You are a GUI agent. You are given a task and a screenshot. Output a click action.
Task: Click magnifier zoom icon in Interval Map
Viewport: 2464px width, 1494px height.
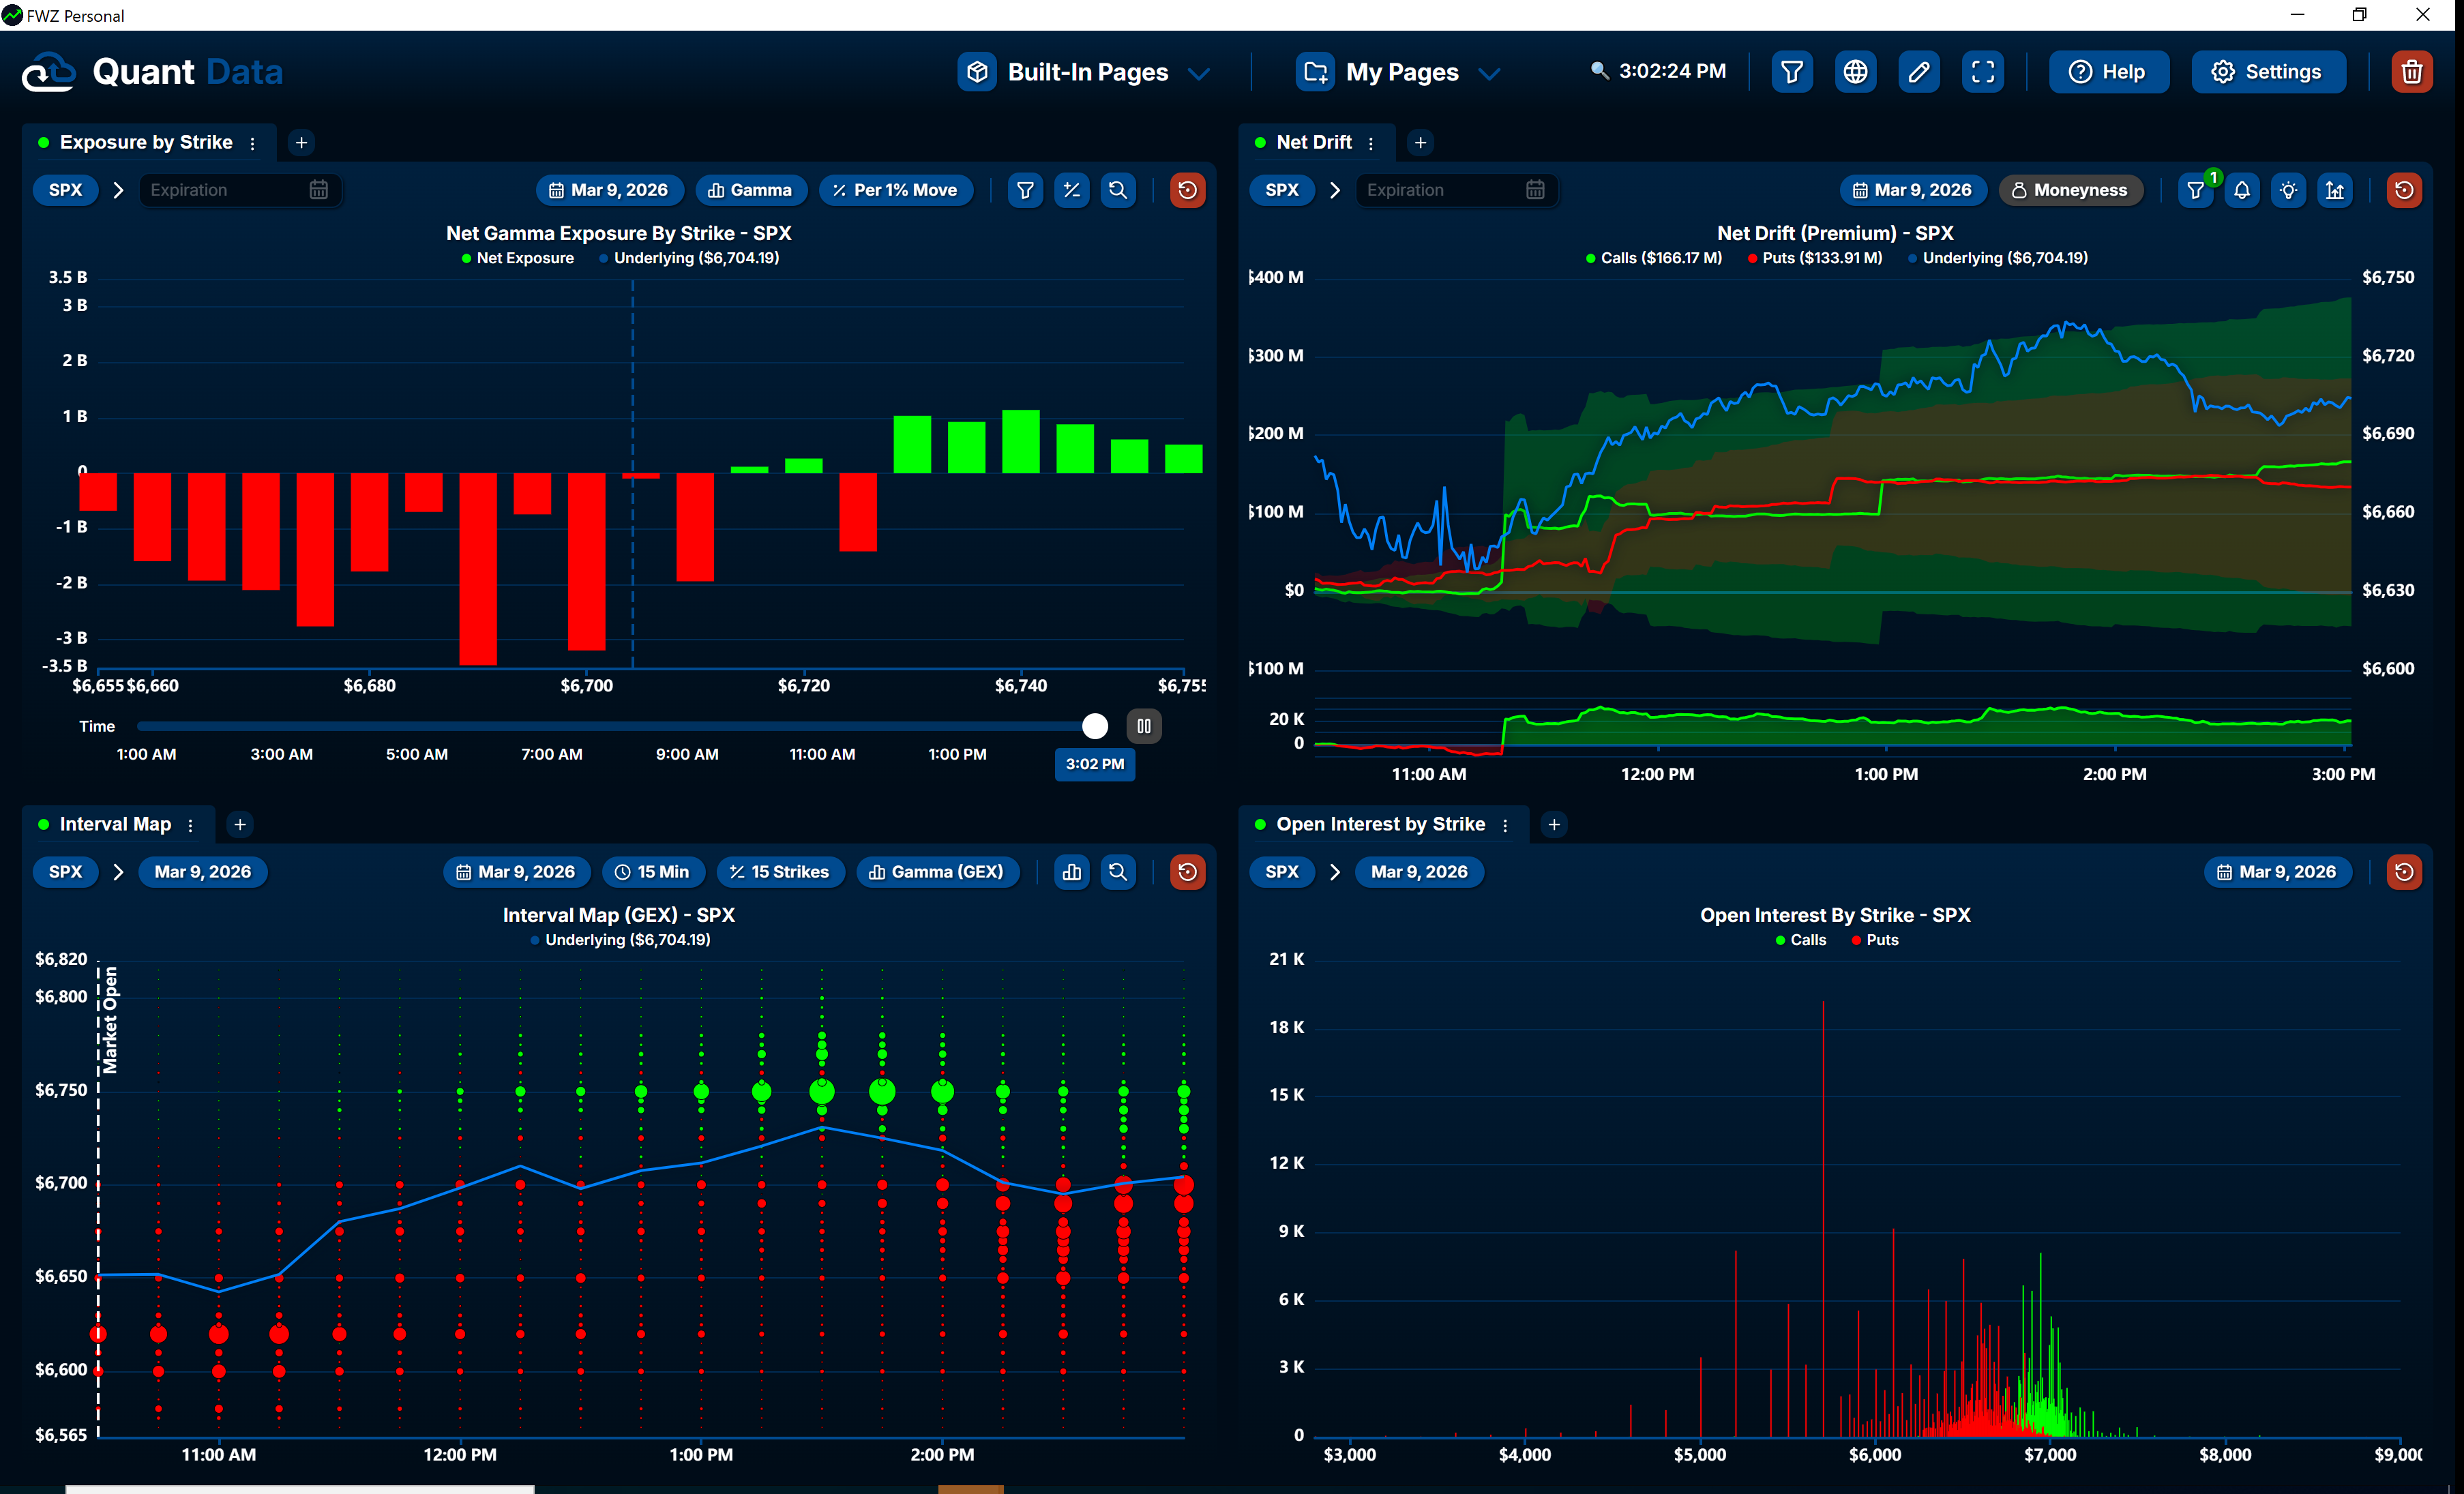pyautogui.click(x=1118, y=872)
